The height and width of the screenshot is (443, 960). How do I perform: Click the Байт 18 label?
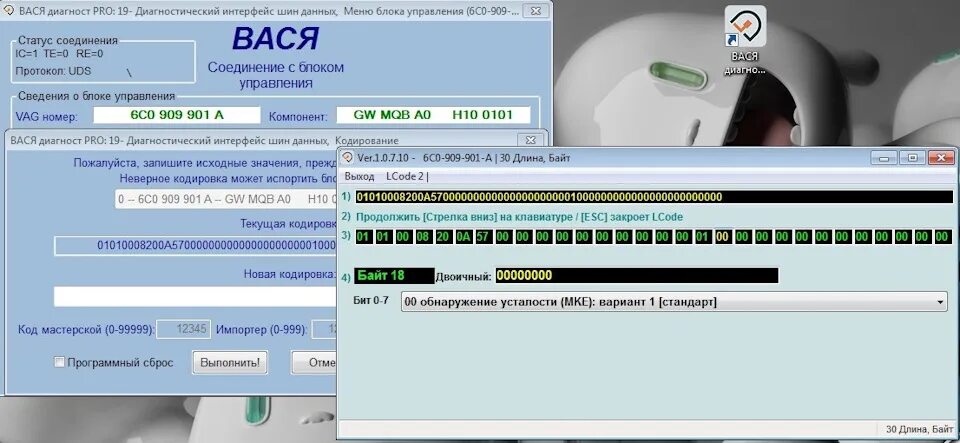coord(394,275)
